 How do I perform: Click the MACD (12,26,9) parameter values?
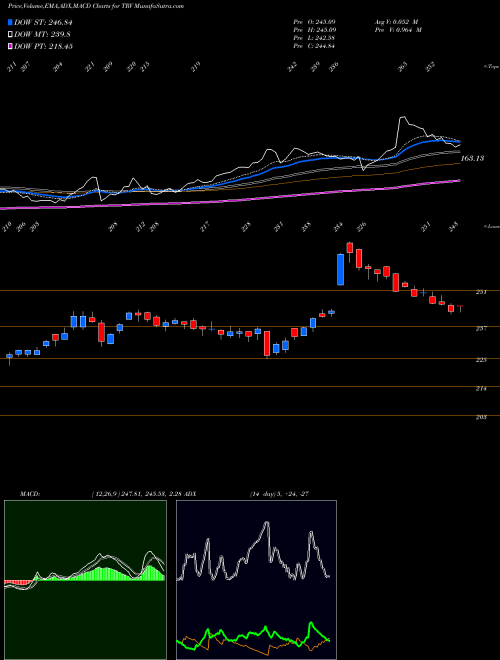click(136, 493)
